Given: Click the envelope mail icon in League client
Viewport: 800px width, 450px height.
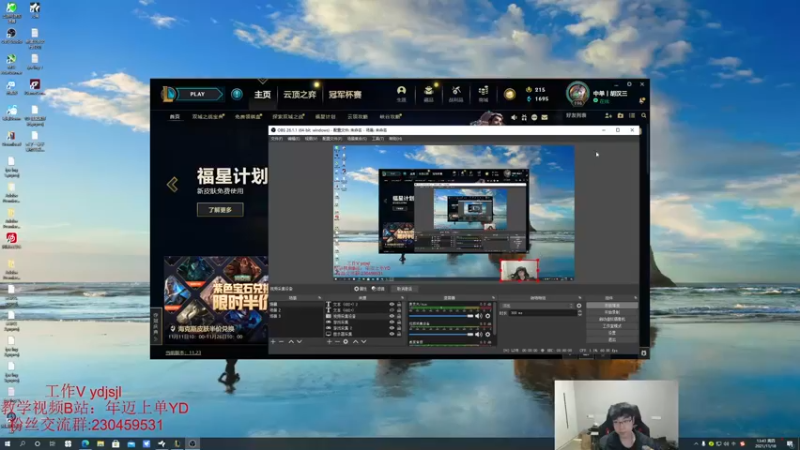Looking at the screenshot, I should coord(544,117).
